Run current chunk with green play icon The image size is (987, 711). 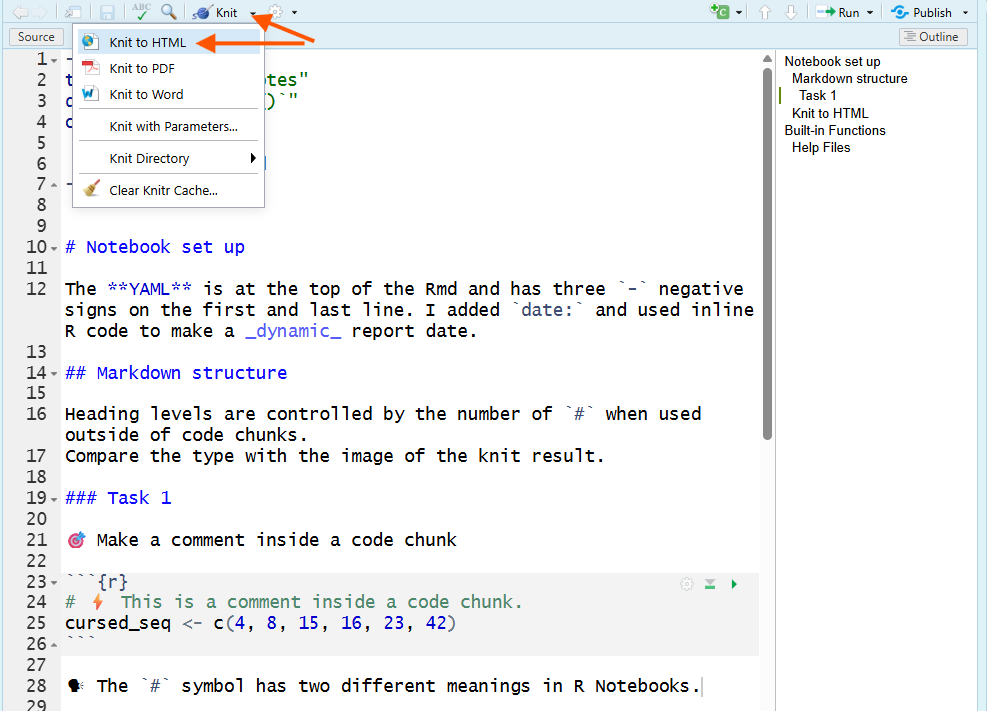tap(734, 584)
